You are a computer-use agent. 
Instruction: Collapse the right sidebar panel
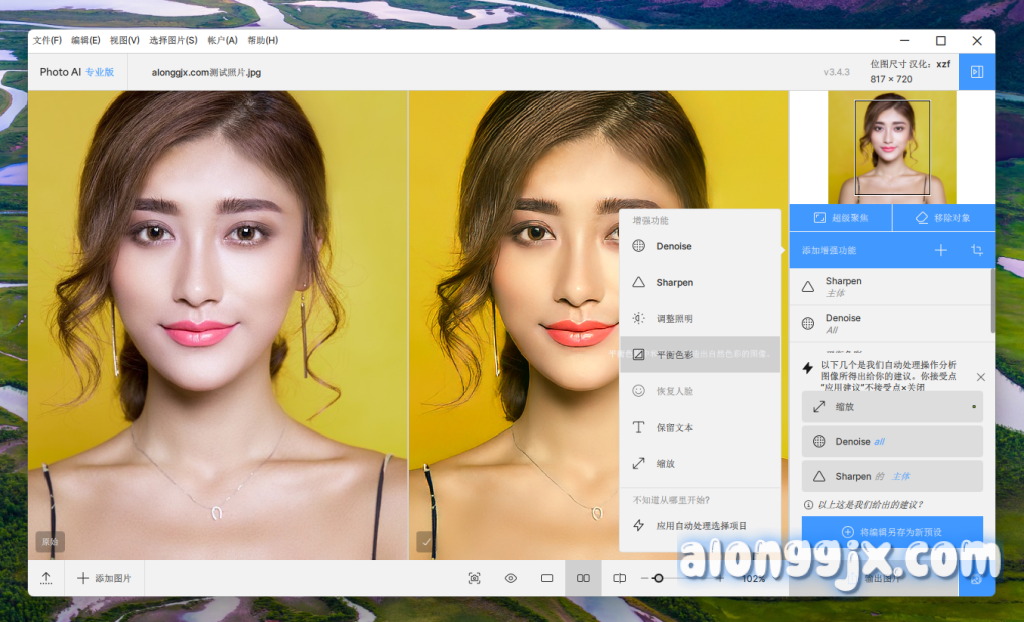tap(977, 72)
